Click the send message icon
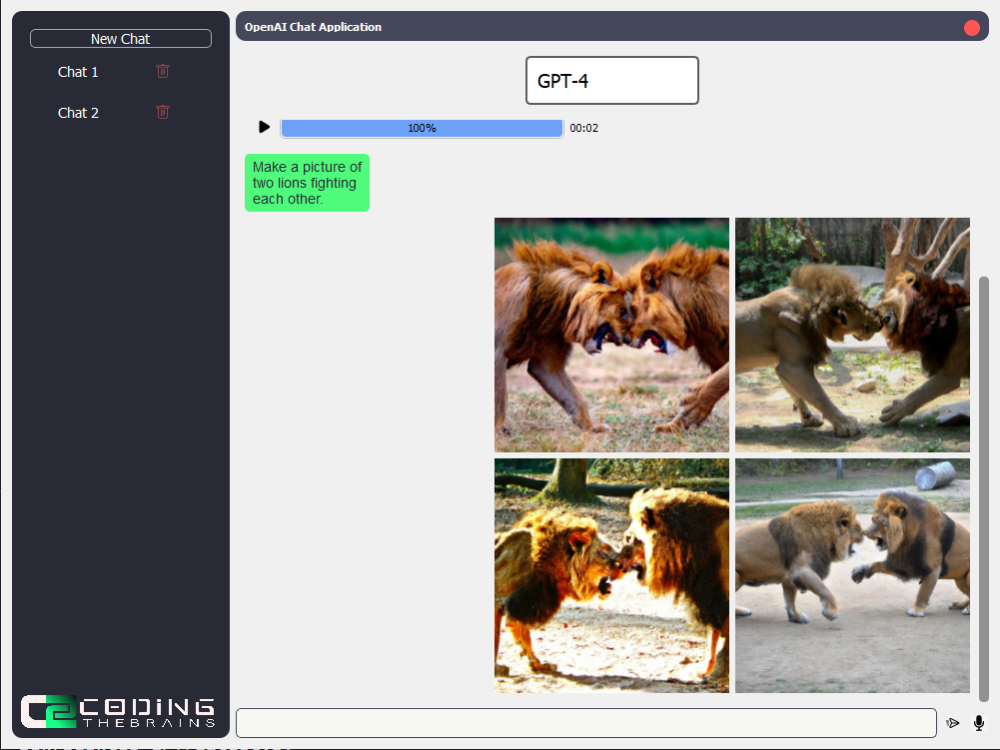This screenshot has height=750, width=1000. (953, 722)
